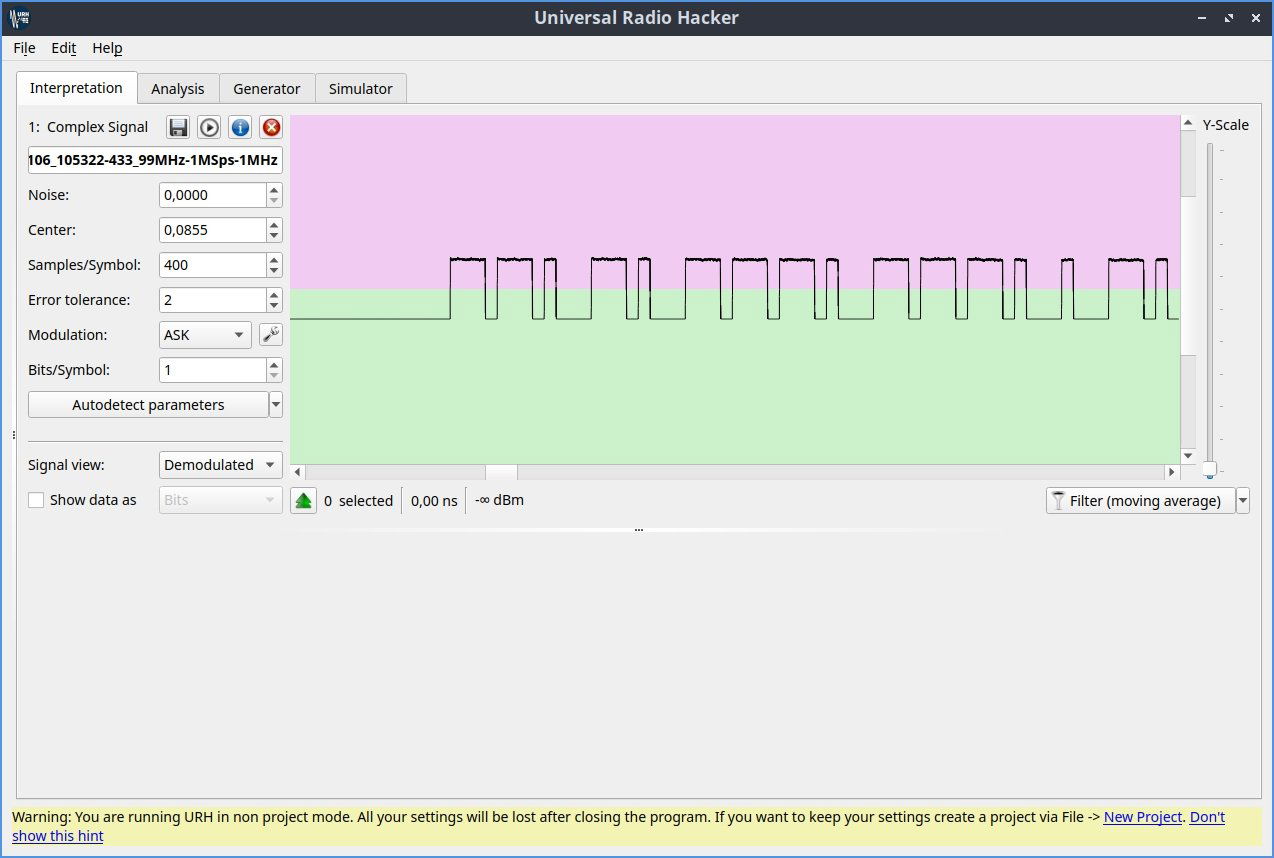Save the signal with the floppy disk icon
1274x858 pixels.
(178, 127)
